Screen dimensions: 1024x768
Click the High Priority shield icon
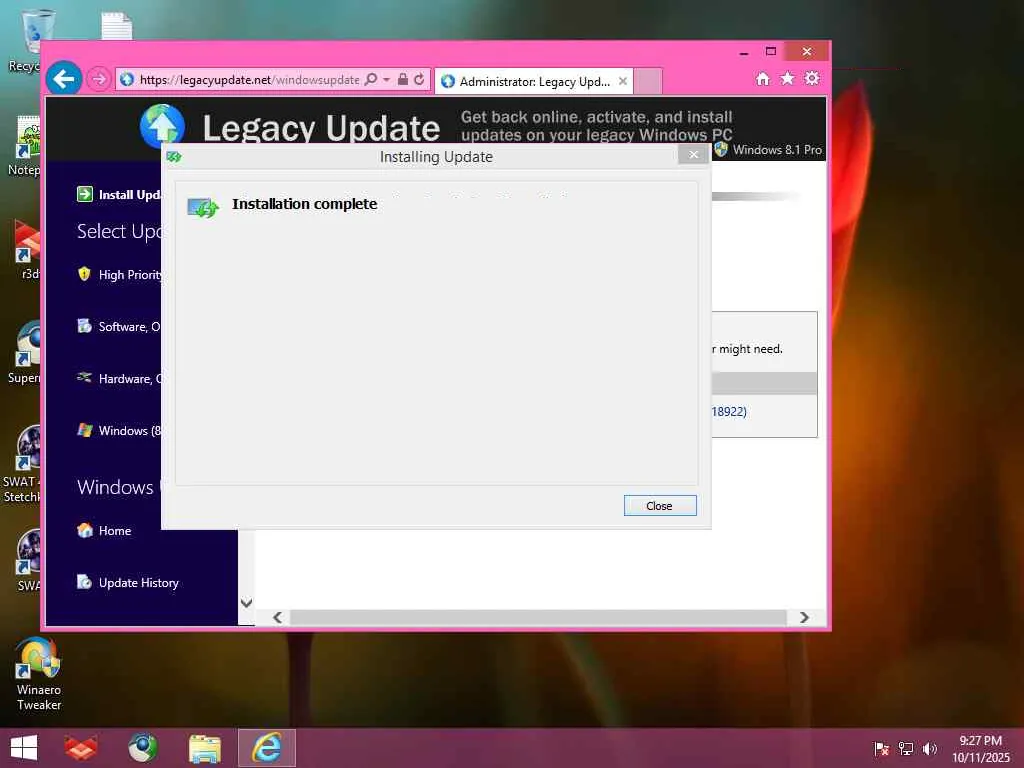pos(84,274)
